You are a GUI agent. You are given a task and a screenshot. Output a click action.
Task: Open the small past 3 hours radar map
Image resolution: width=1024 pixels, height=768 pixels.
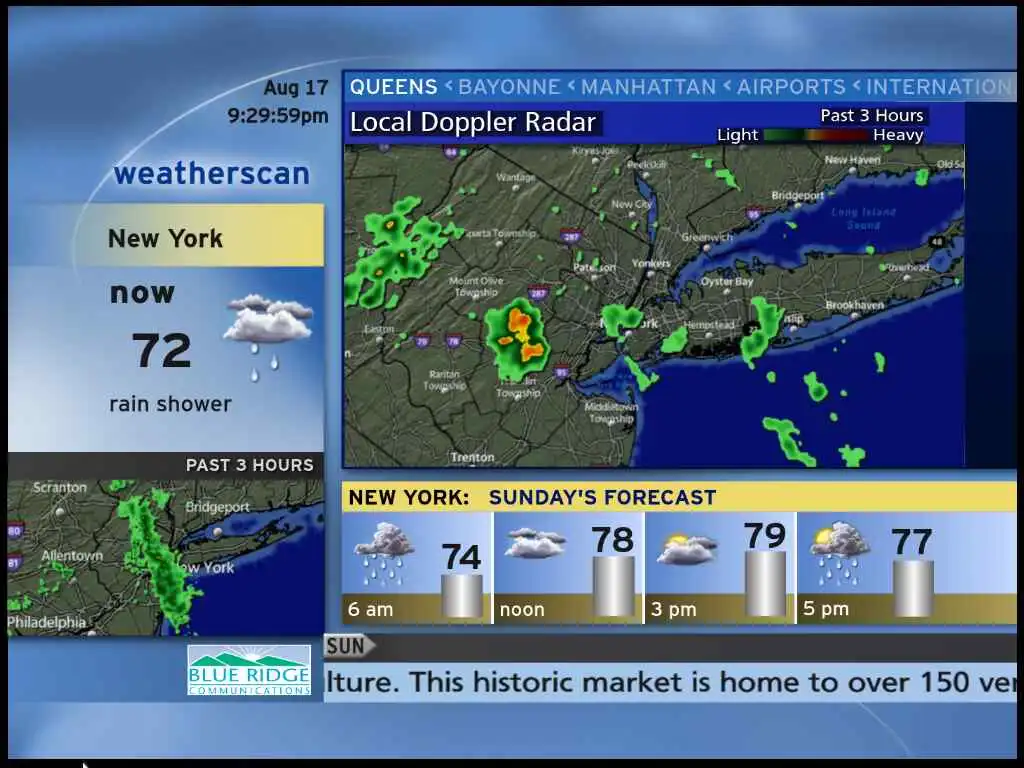166,558
